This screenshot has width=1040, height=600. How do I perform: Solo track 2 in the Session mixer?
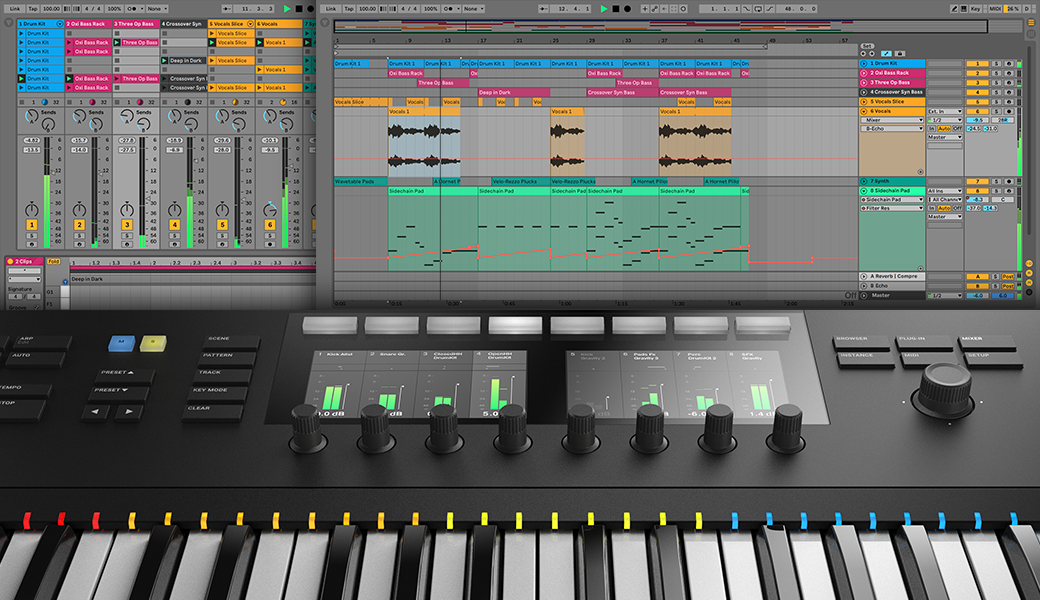[79, 235]
